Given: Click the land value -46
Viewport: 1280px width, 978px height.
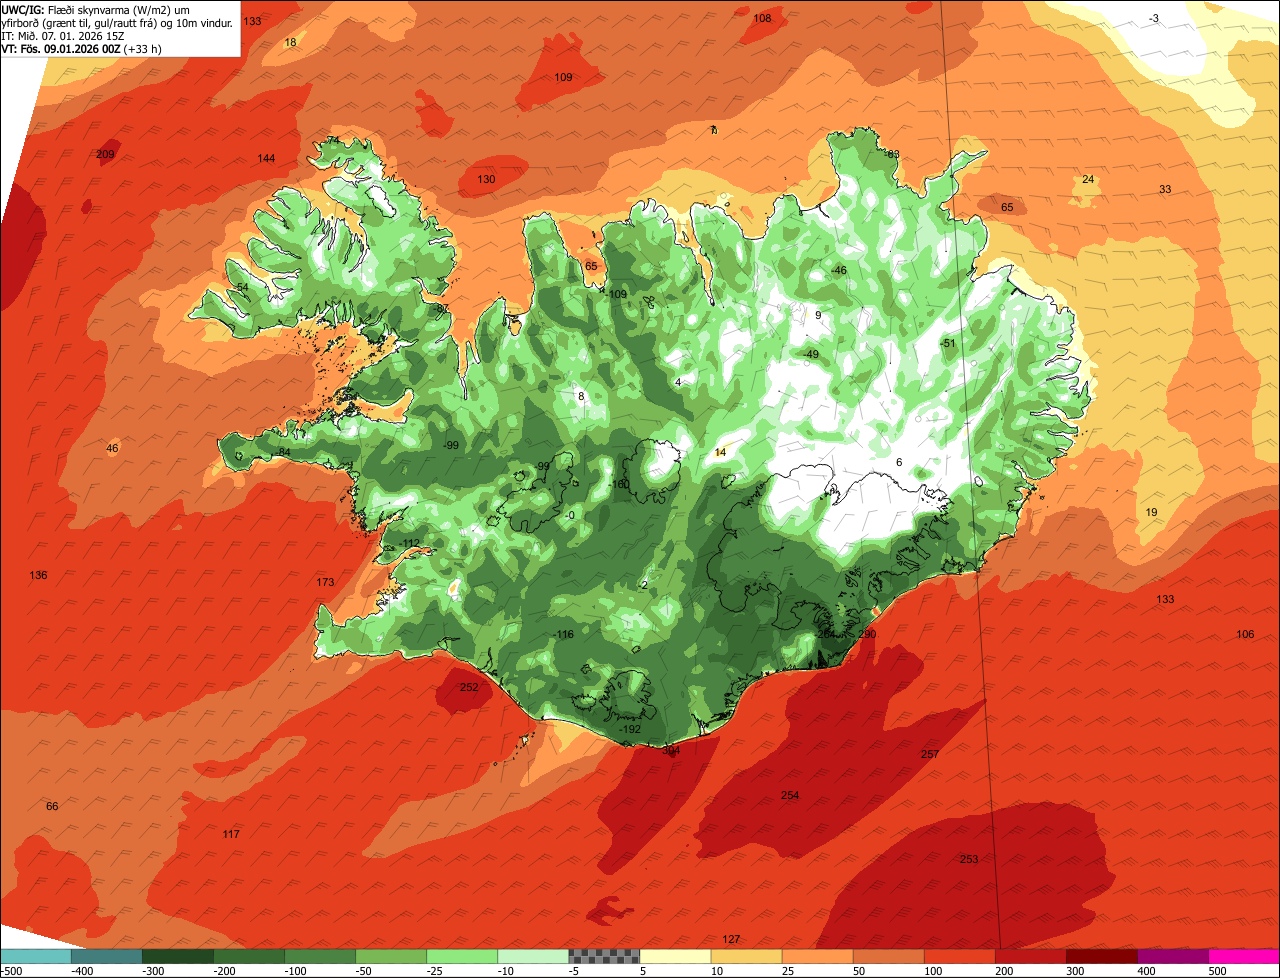Looking at the screenshot, I should tap(839, 270).
